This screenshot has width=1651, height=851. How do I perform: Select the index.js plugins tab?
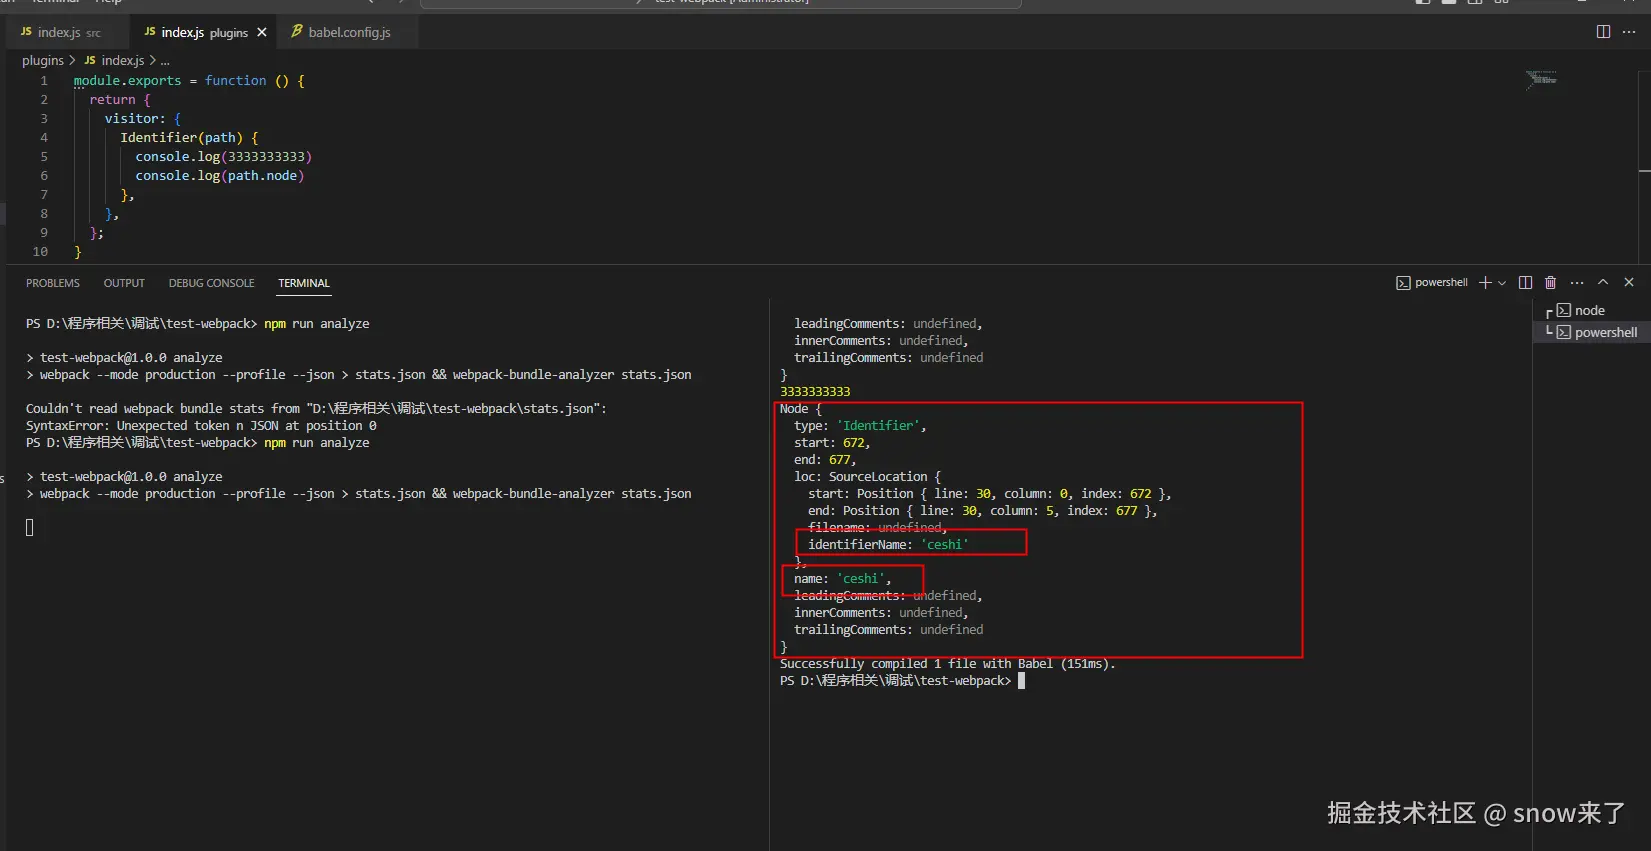pyautogui.click(x=204, y=32)
